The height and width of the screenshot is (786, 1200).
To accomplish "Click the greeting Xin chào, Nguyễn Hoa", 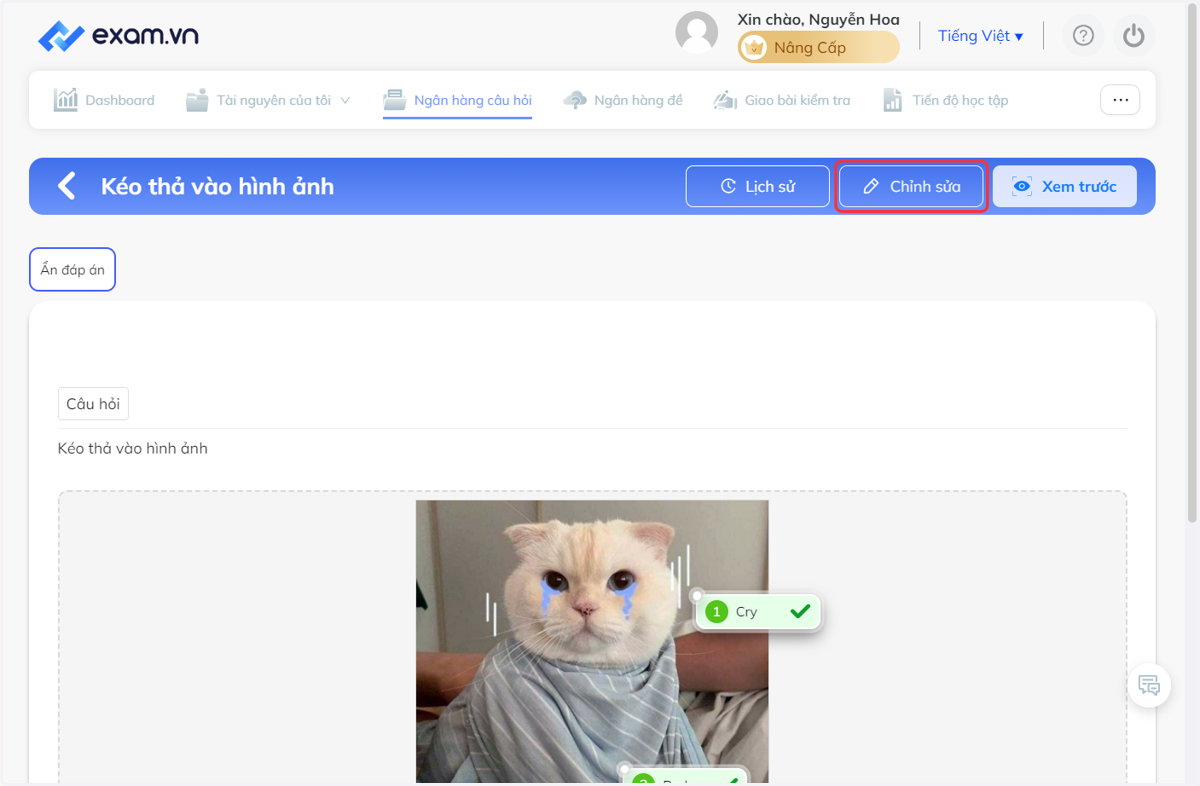I will (x=818, y=19).
